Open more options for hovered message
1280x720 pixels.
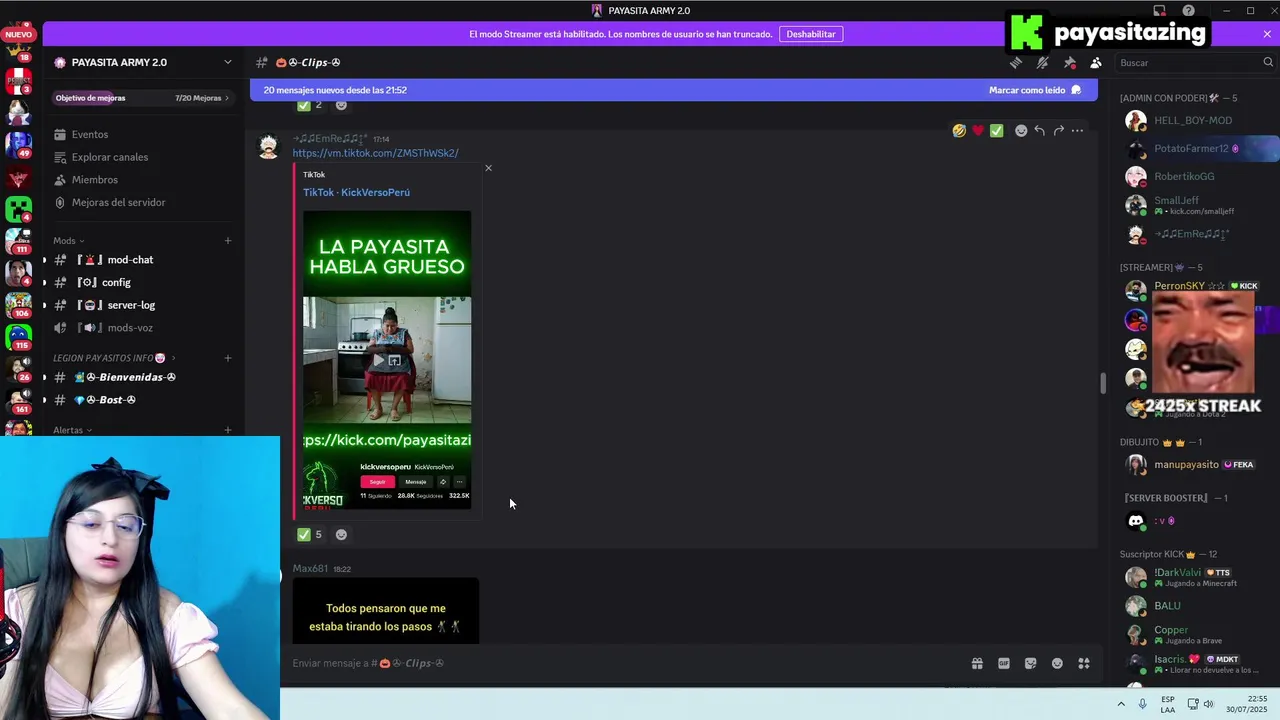pyautogui.click(x=1077, y=131)
